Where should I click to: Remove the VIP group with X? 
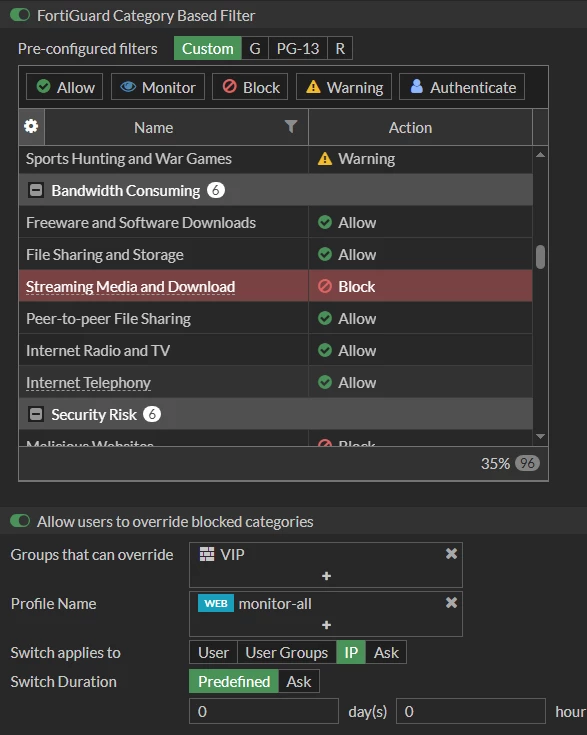click(451, 554)
